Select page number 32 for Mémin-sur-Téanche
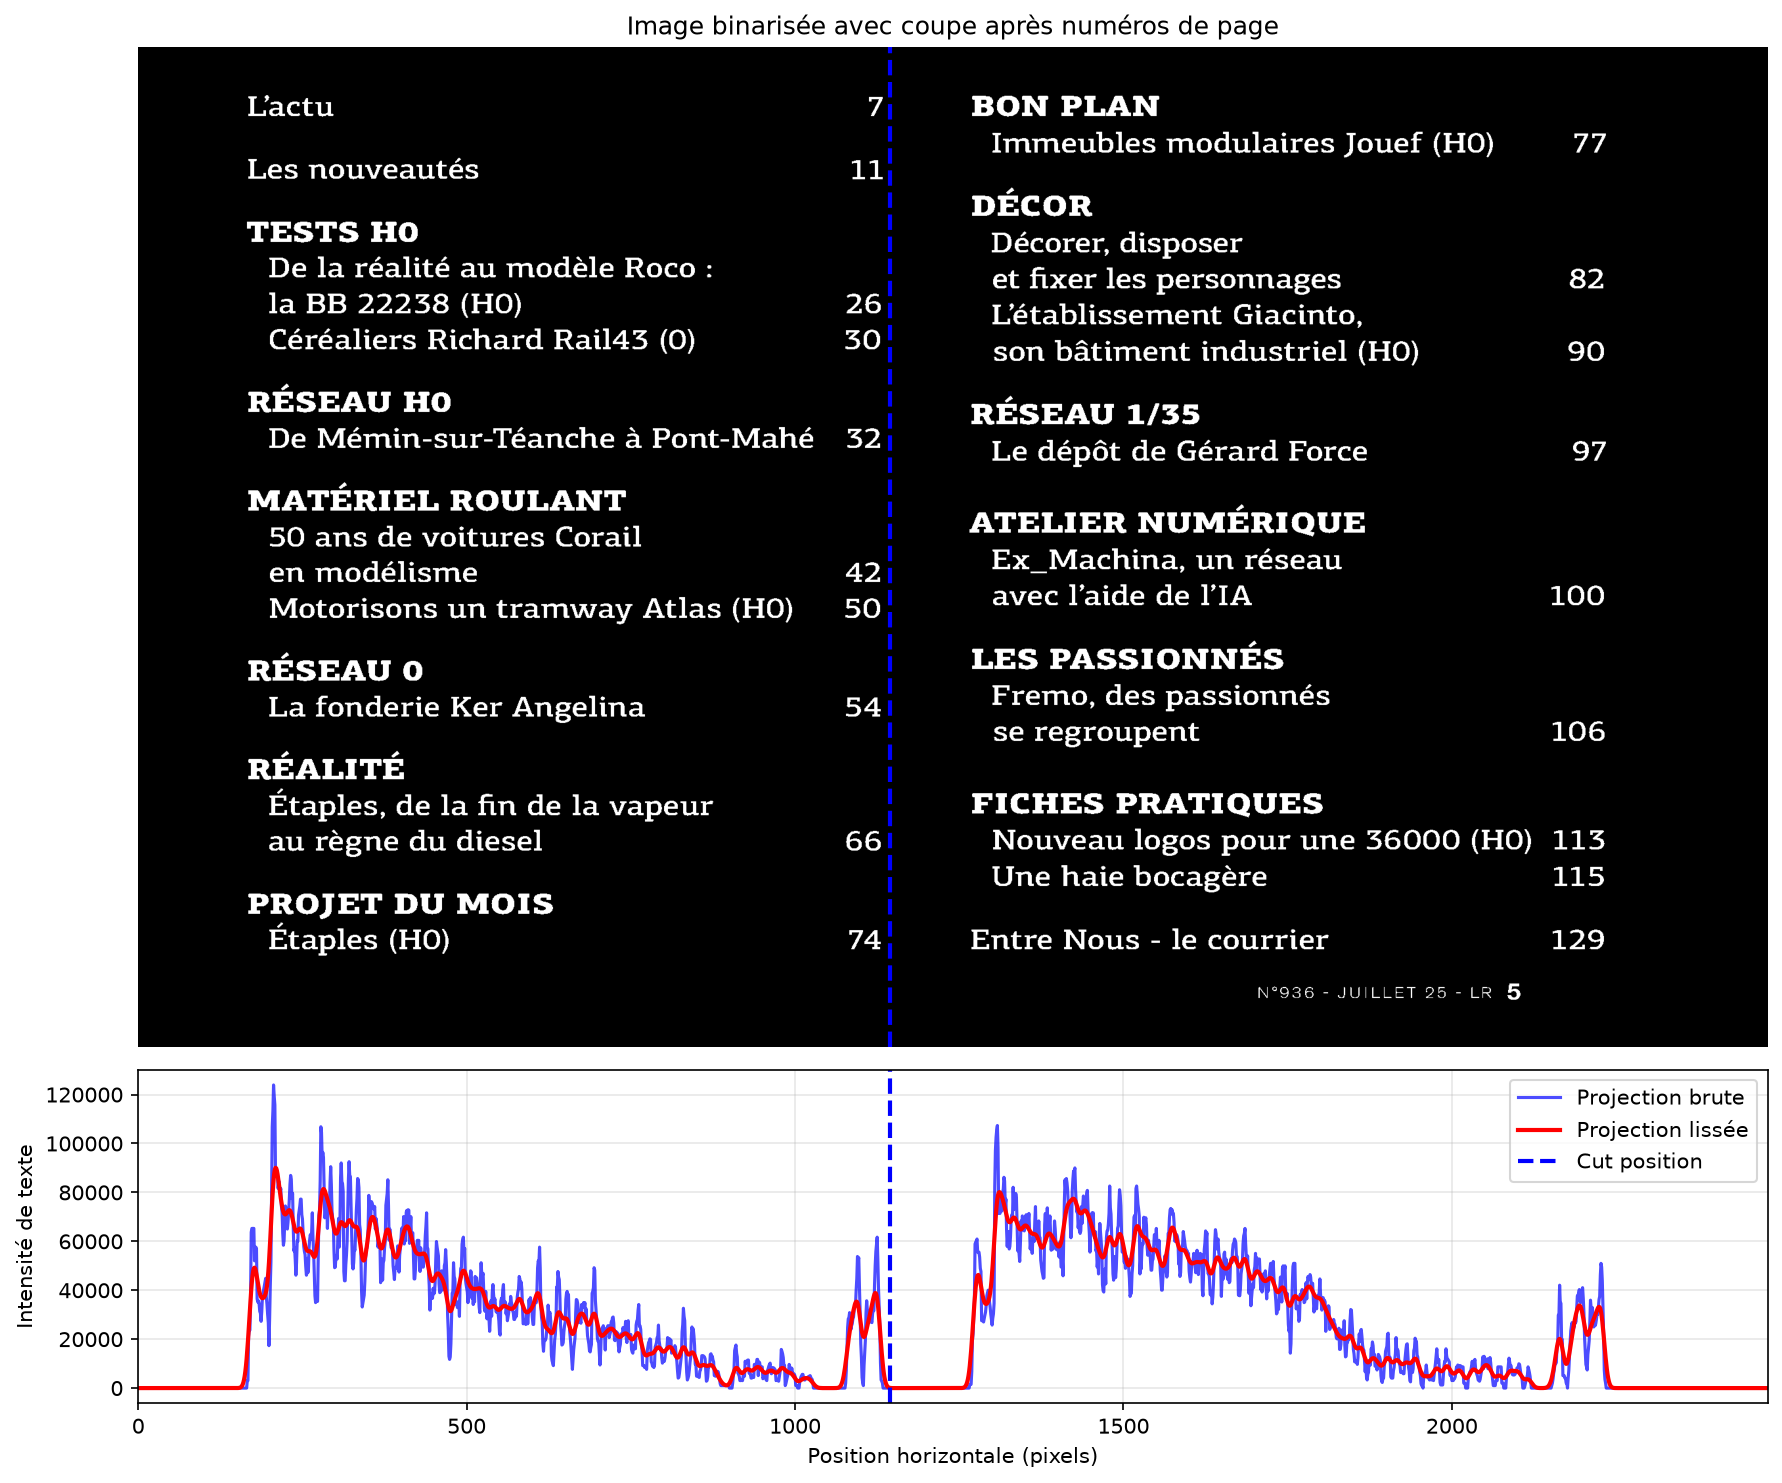The width and height of the screenshot is (1782, 1483). pos(864,439)
